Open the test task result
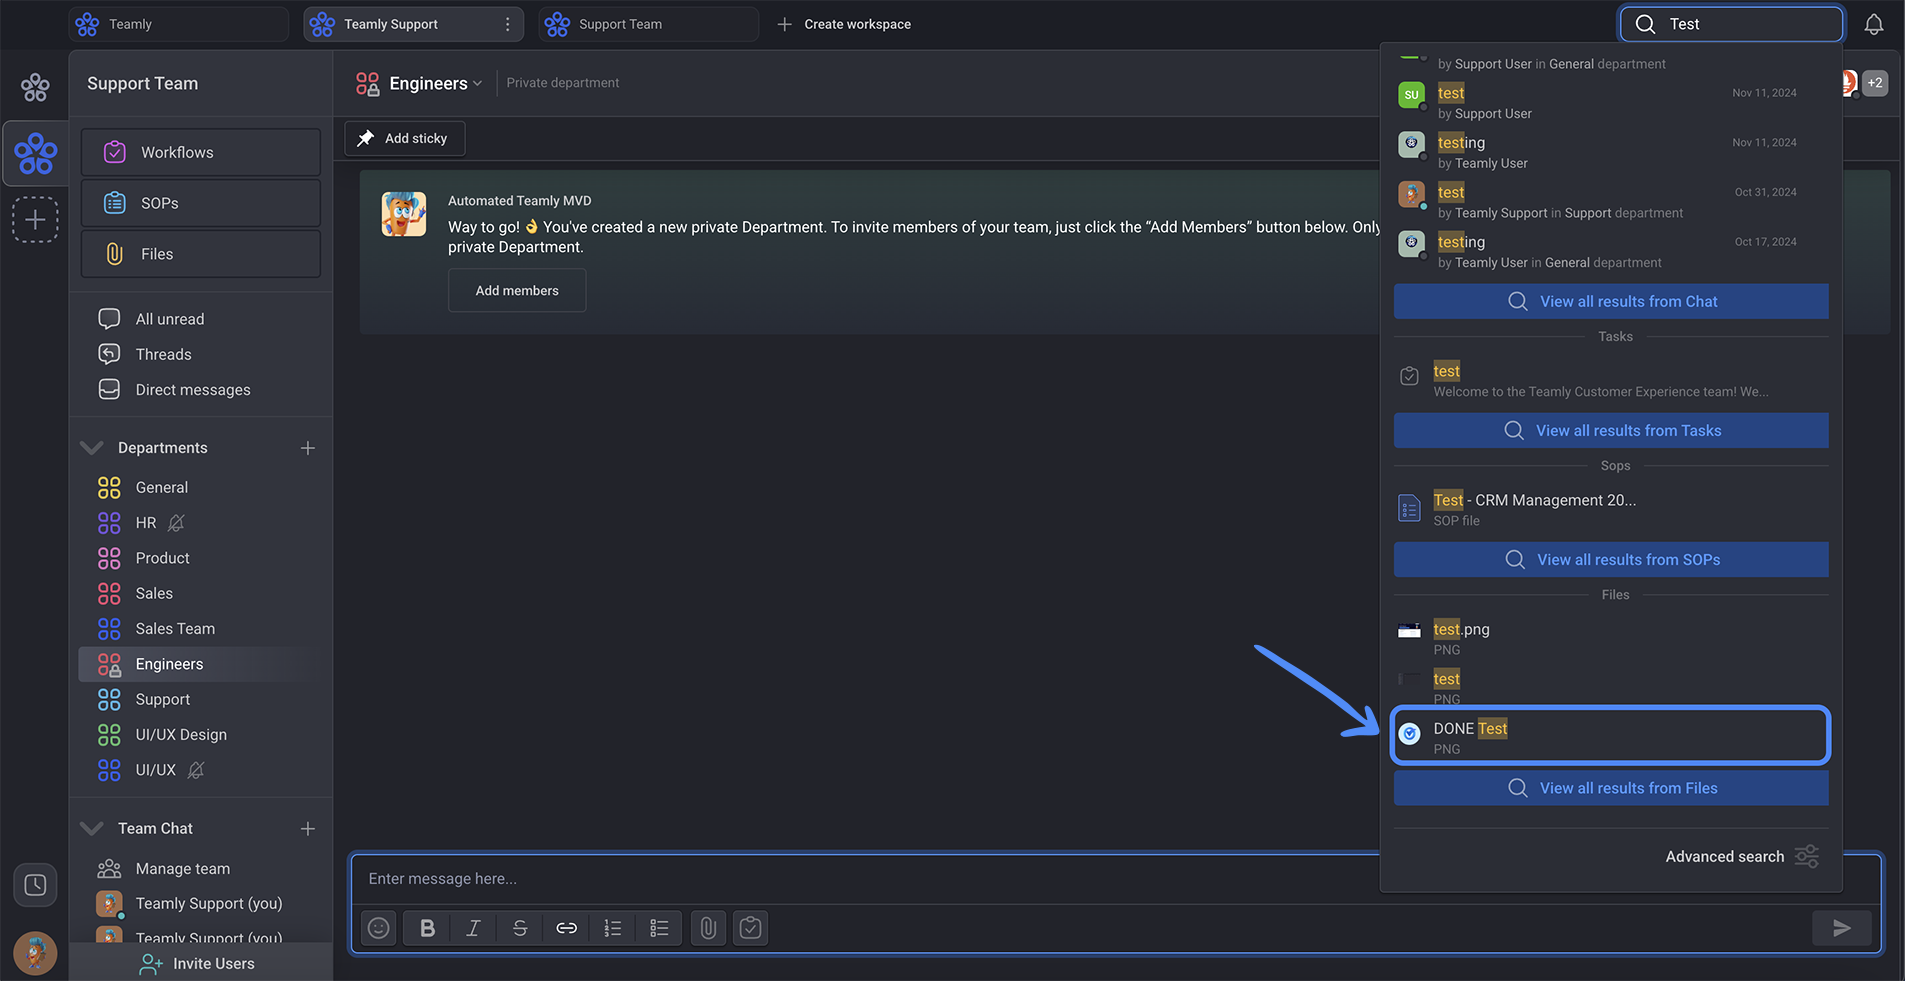Viewport: 1905px width, 981px height. click(x=1611, y=380)
